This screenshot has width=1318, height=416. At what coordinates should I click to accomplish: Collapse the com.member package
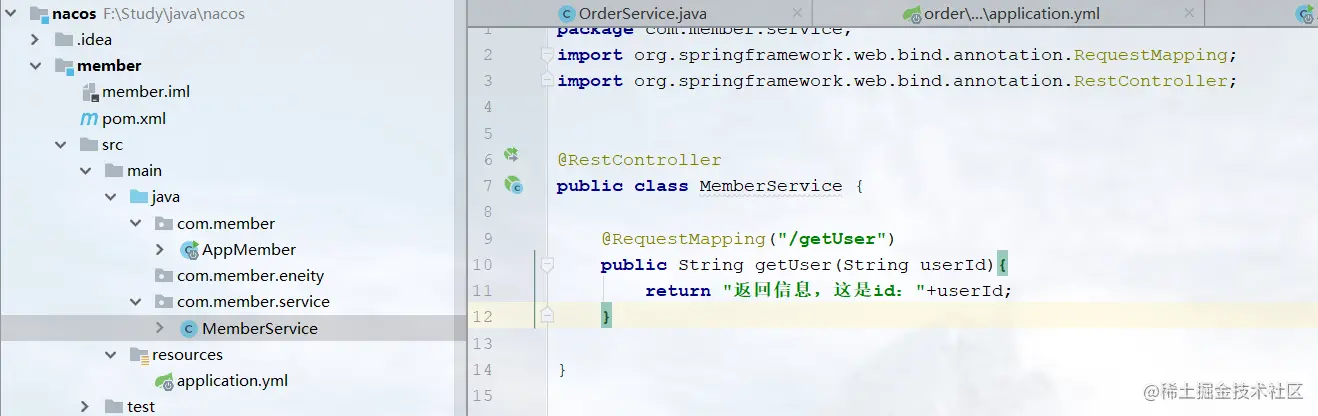coord(135,223)
